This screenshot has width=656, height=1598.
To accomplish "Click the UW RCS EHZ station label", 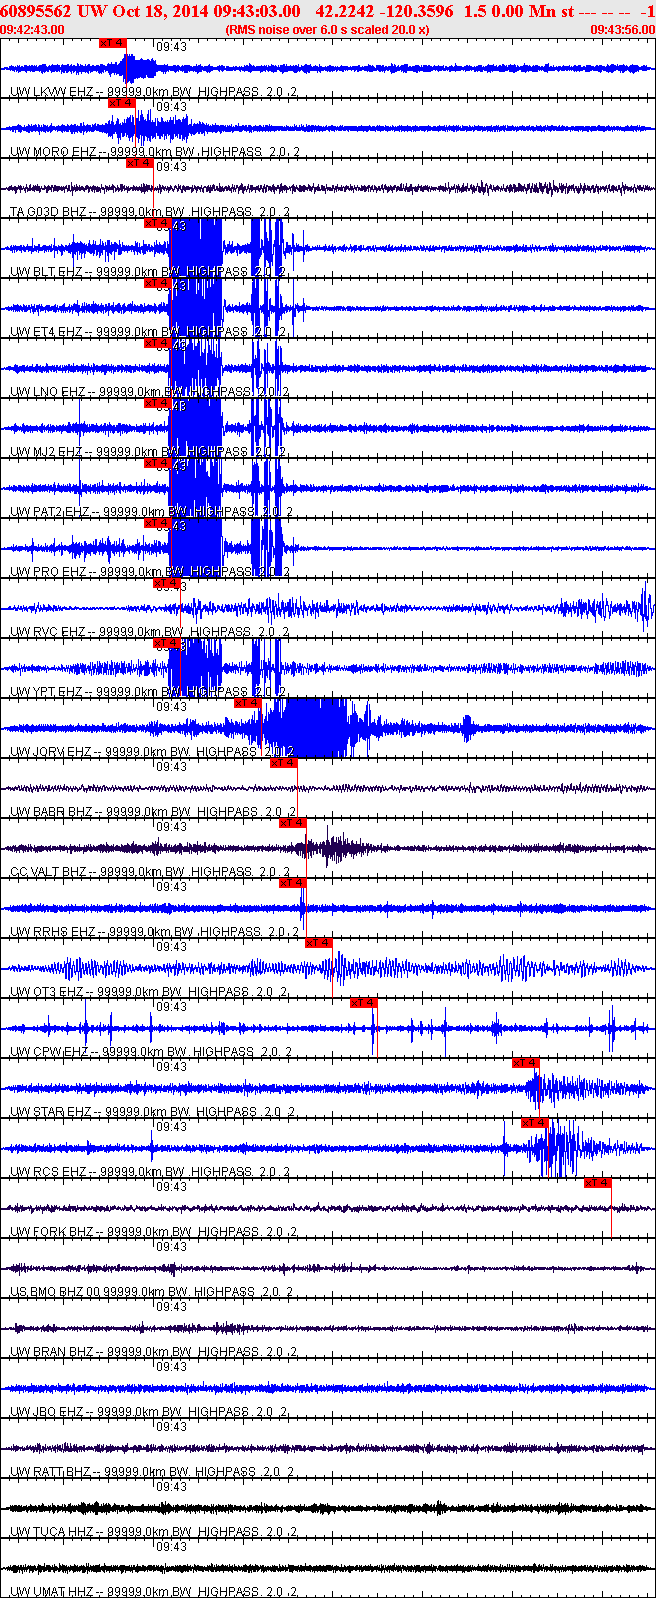I will [x=48, y=1172].
